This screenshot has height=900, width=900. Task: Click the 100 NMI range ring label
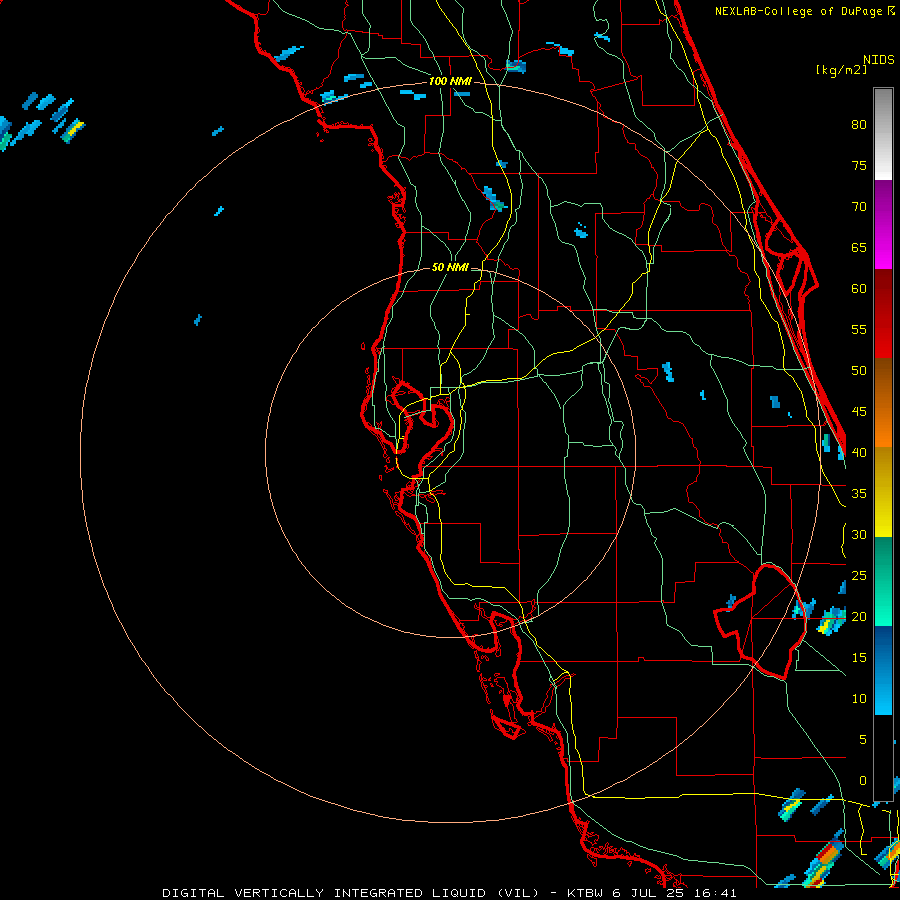click(450, 81)
